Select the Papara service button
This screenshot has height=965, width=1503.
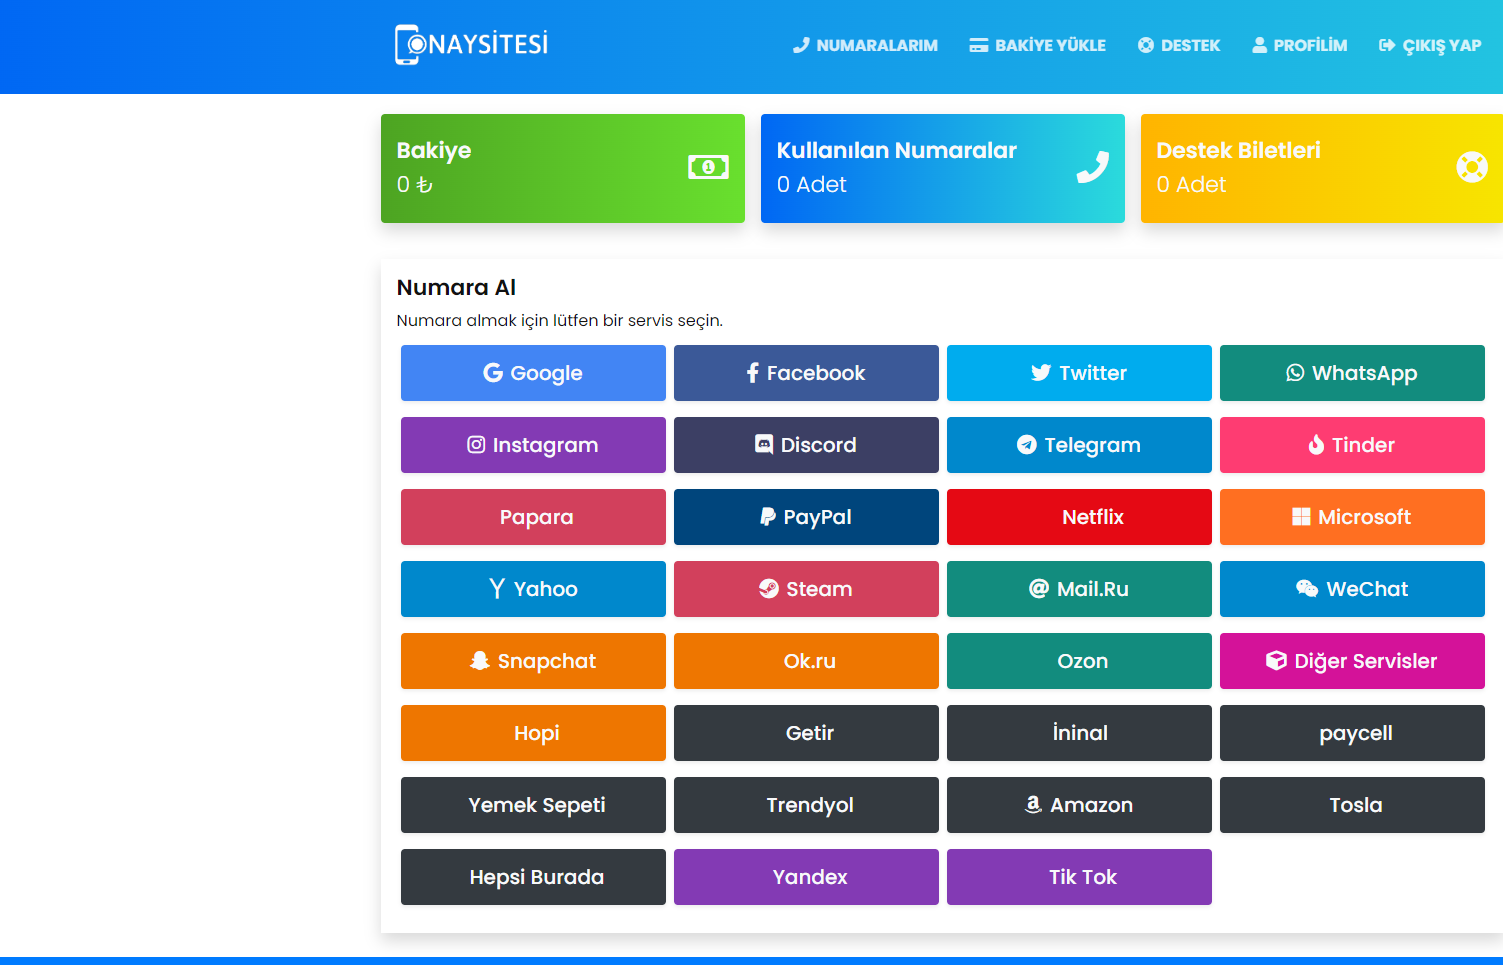point(533,517)
